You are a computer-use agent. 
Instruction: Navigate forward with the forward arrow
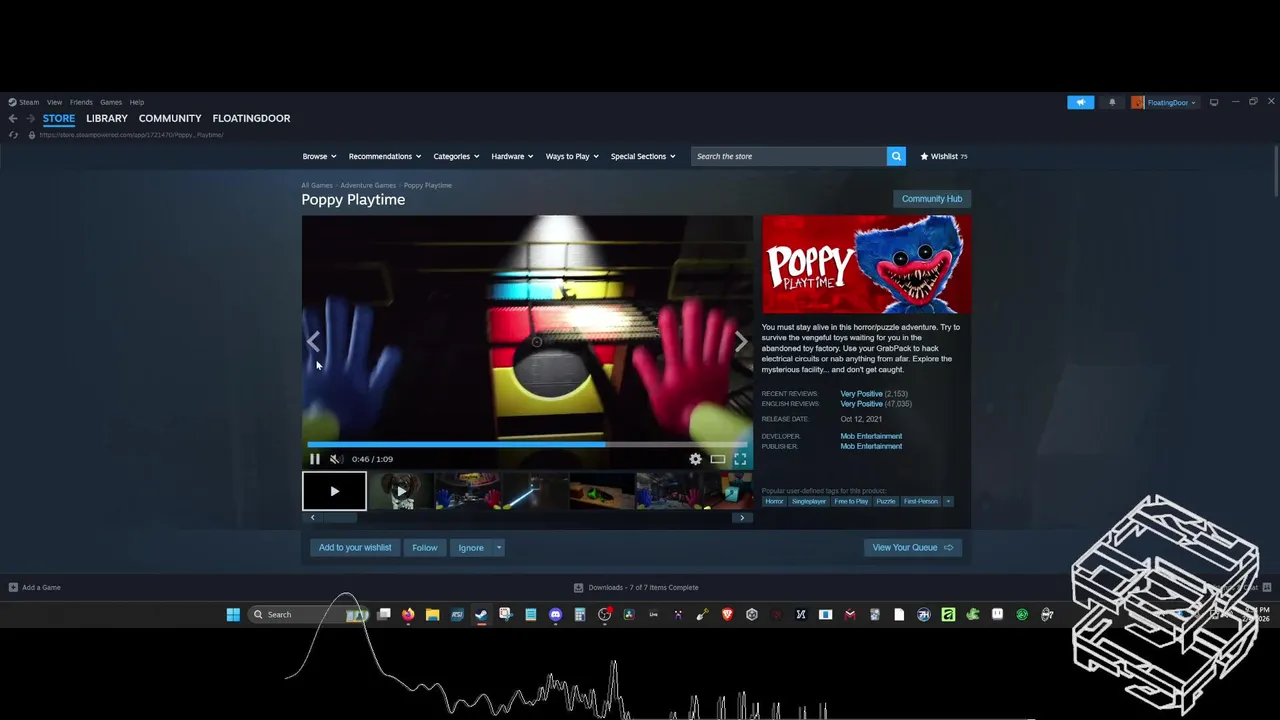[x=30, y=118]
